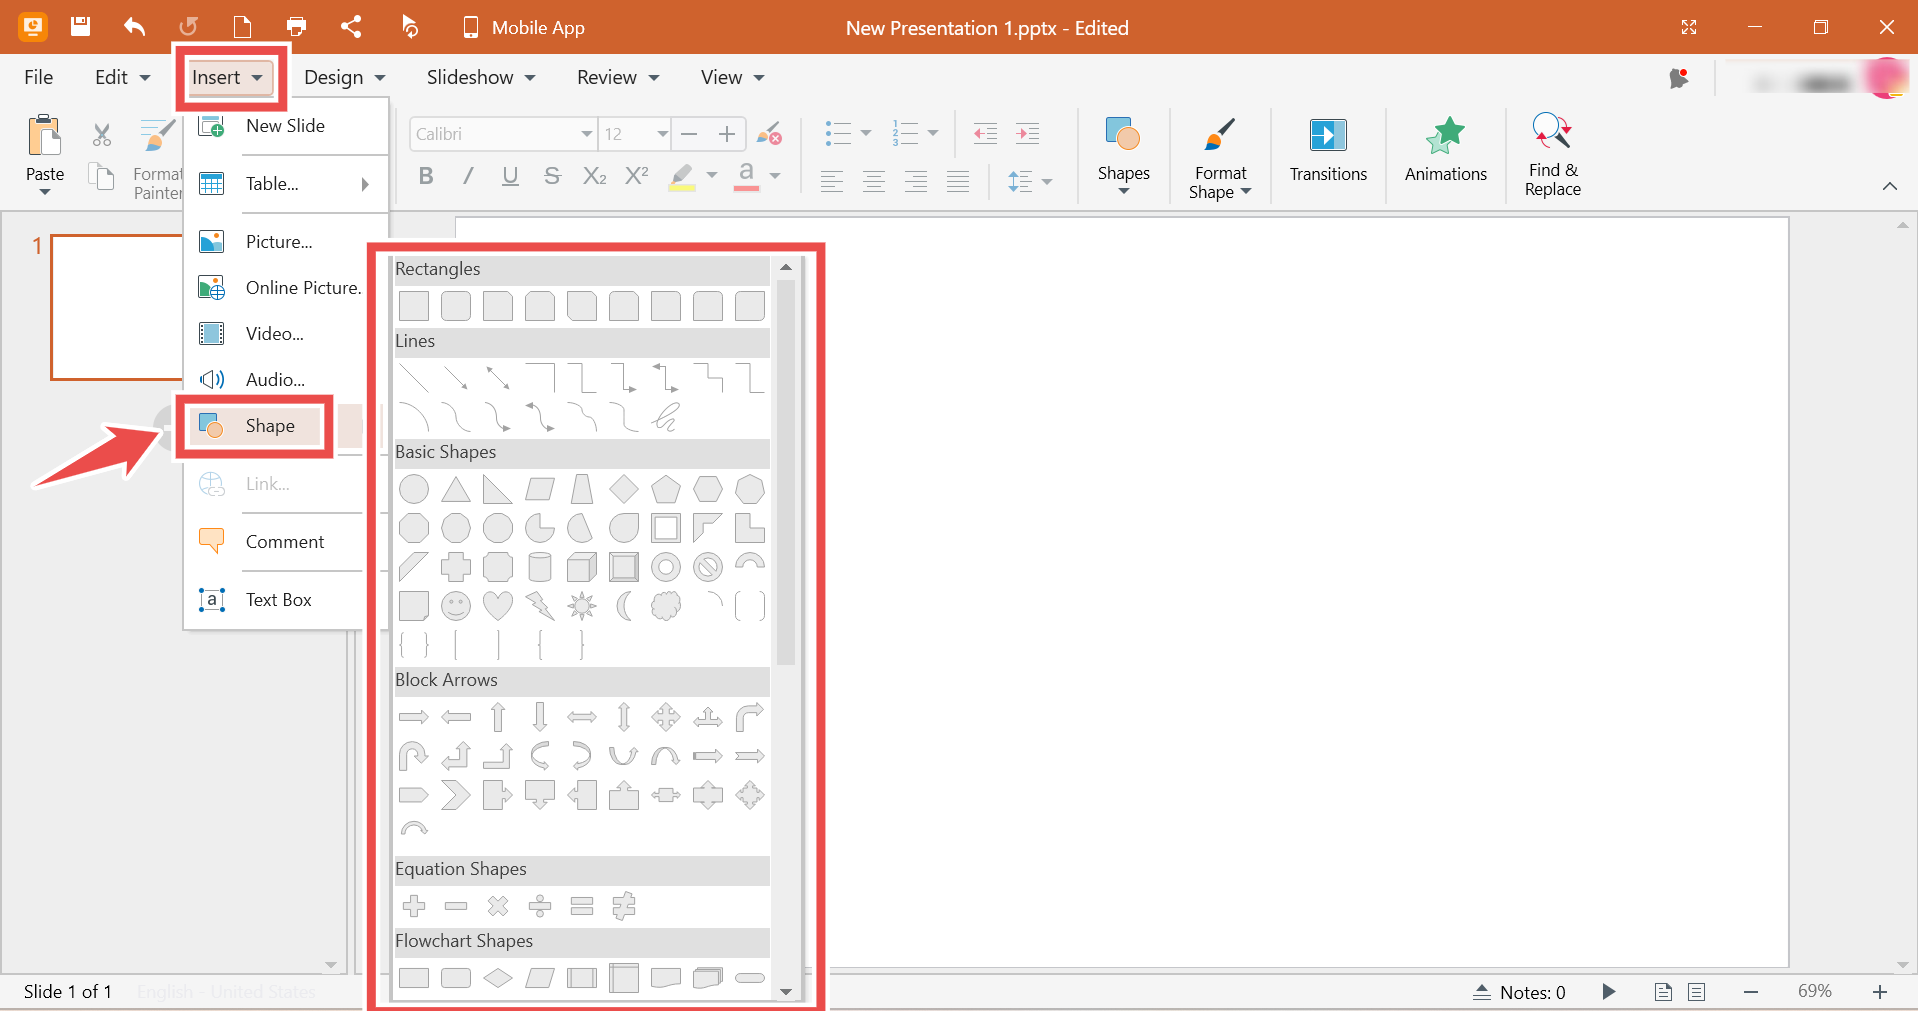Open Find & Replace
This screenshot has height=1011, width=1918.
1552,155
